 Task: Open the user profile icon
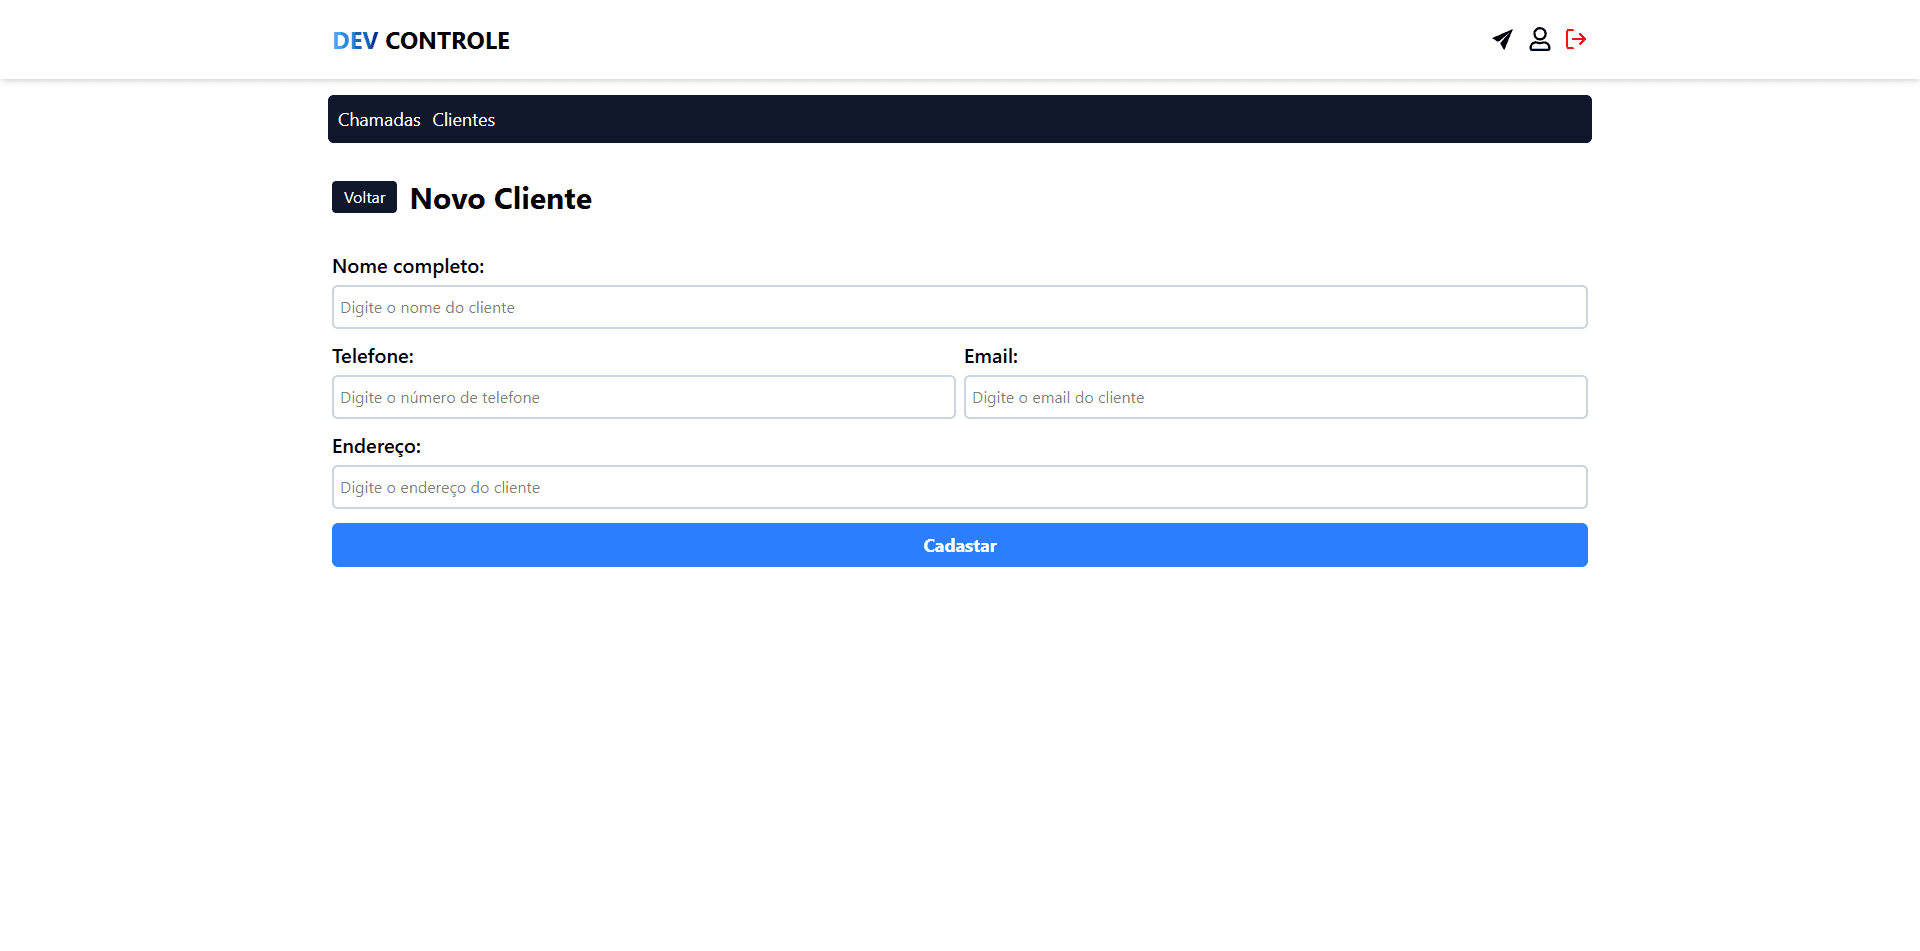click(x=1539, y=39)
